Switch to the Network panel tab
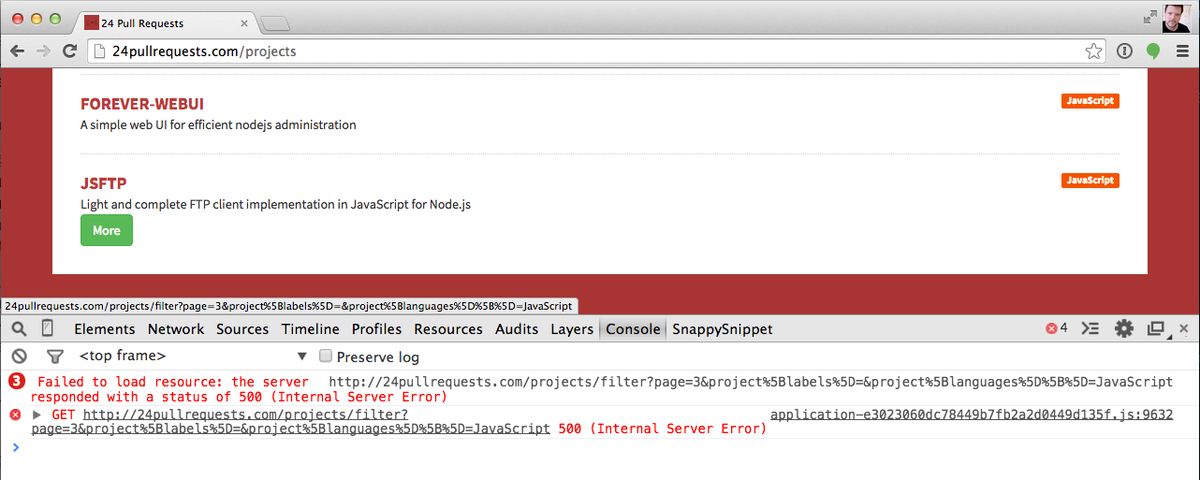1200x480 pixels. [x=176, y=329]
